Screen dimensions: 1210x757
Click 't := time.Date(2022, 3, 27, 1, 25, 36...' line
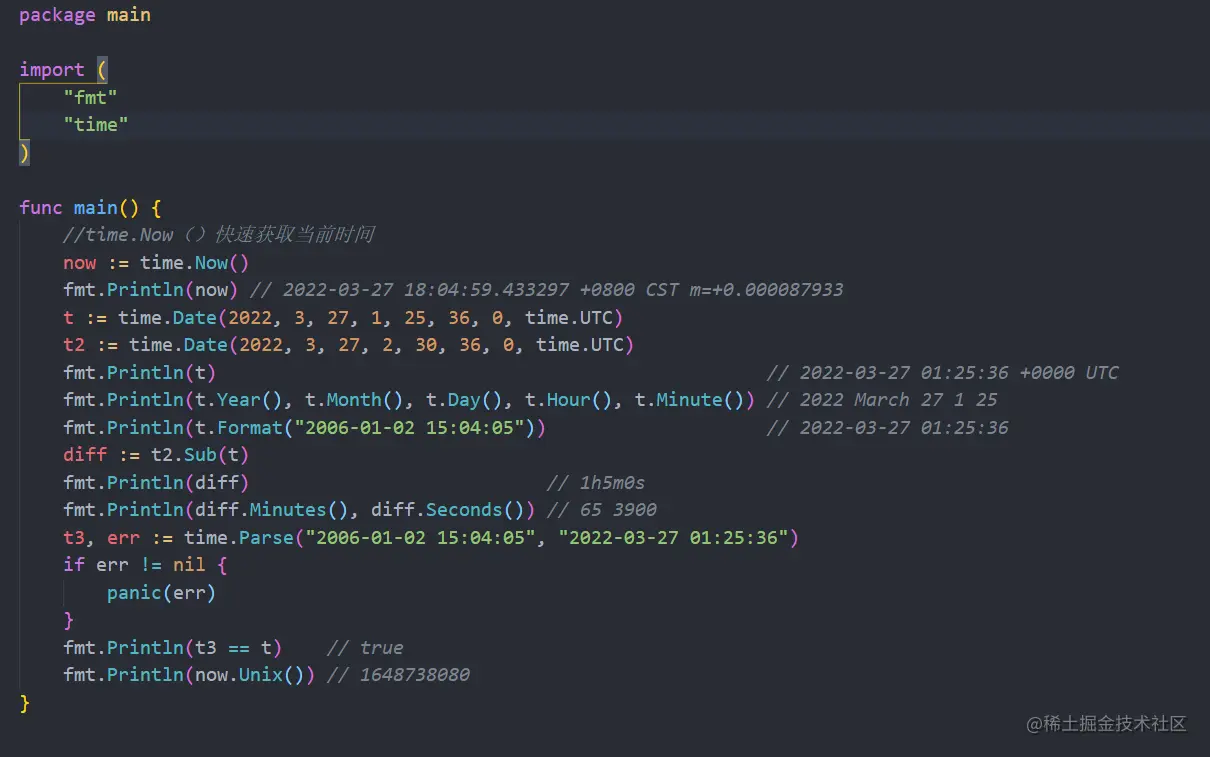pyautogui.click(x=343, y=317)
